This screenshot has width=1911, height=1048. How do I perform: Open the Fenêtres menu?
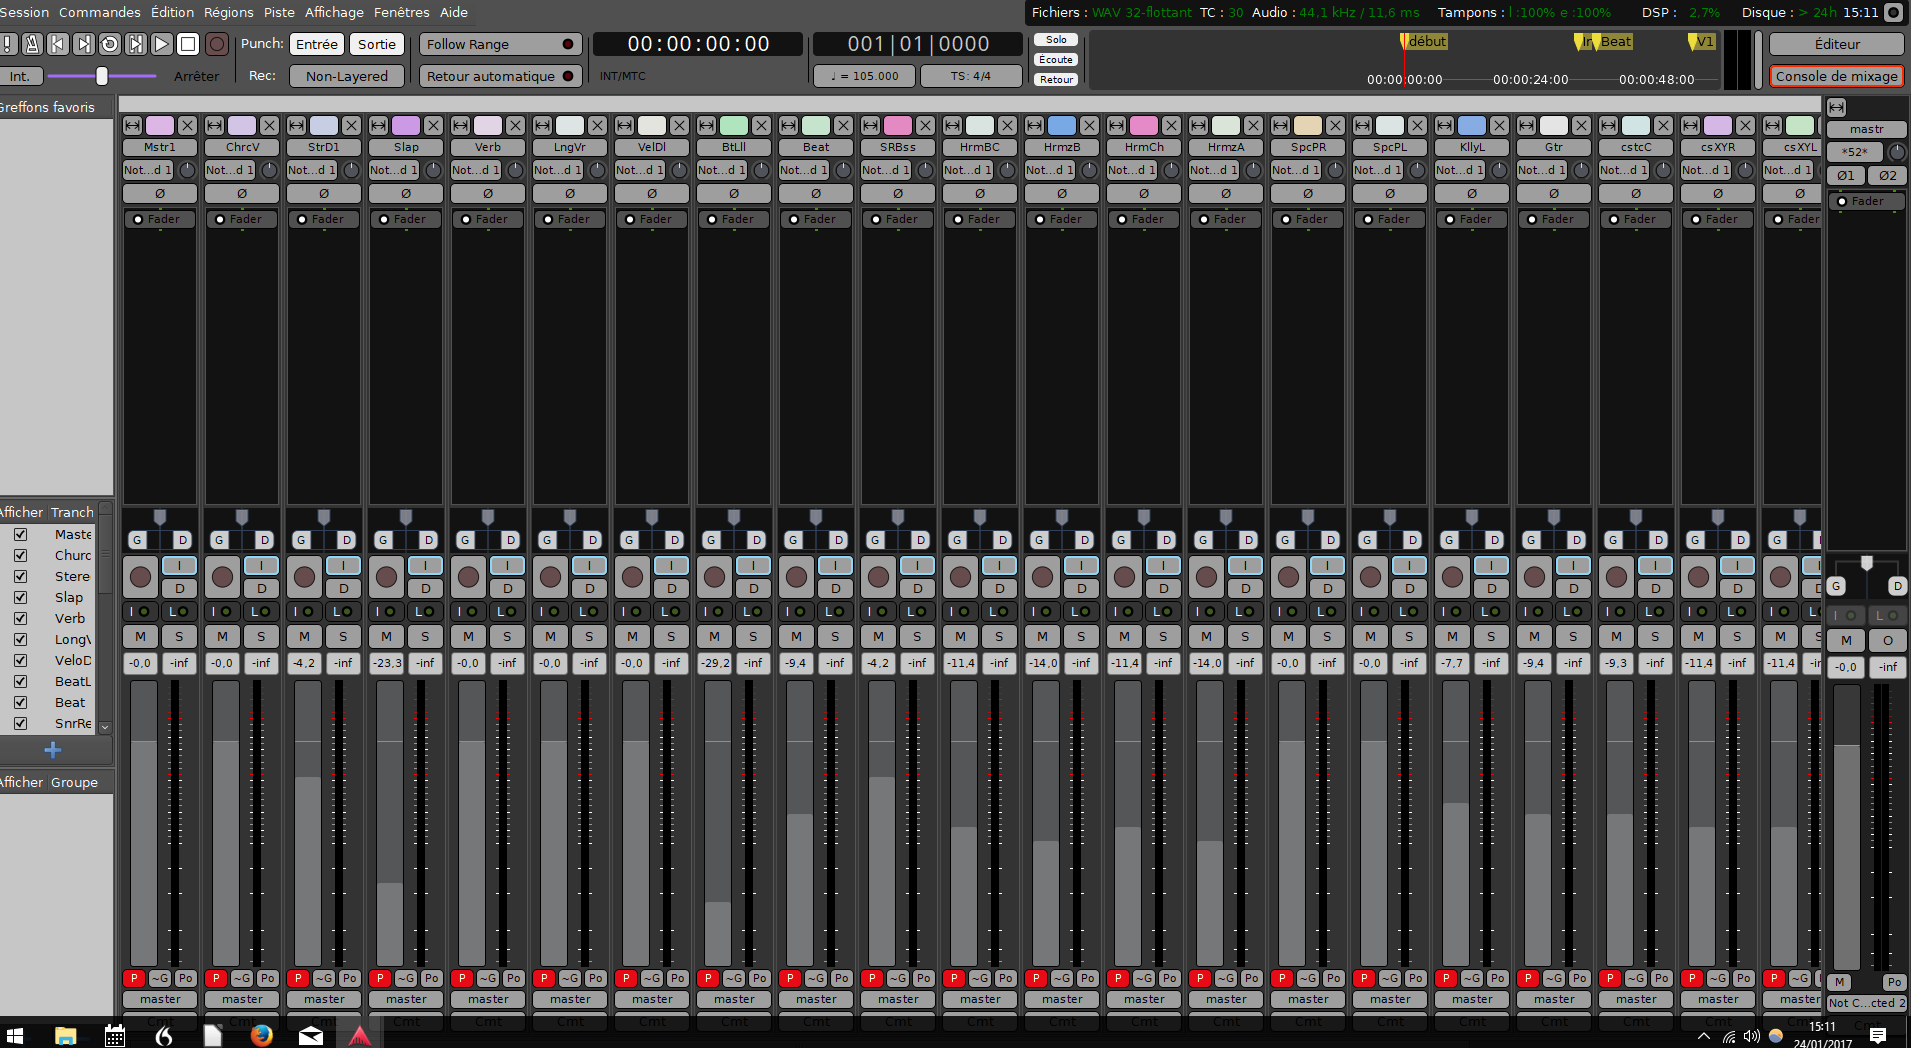[401, 12]
